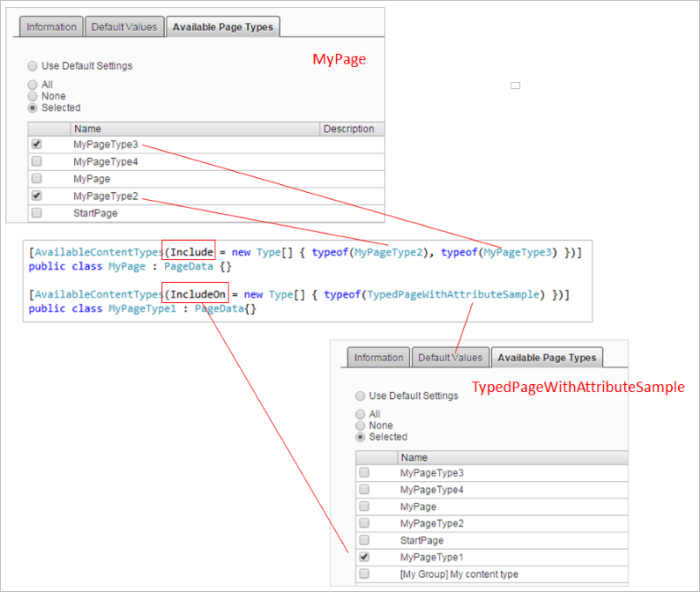Open Information tab in the top MyPage panel
This screenshot has height=592, width=700.
pyautogui.click(x=51, y=27)
